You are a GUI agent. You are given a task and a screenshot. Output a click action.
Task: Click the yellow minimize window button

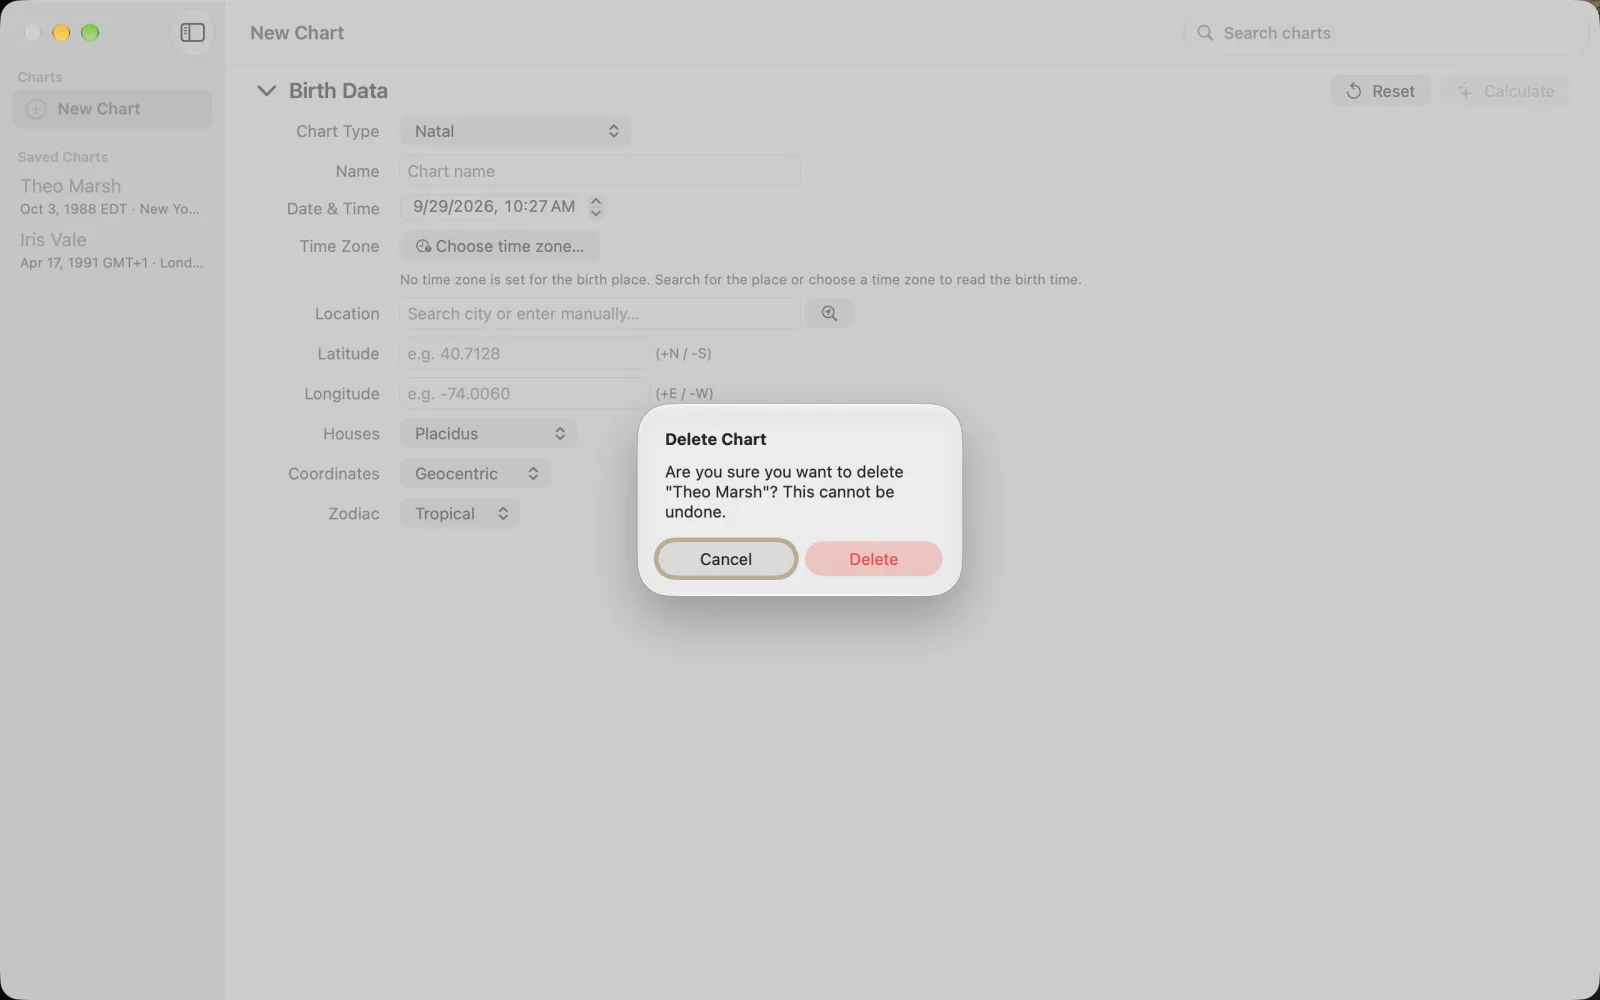tap(61, 33)
